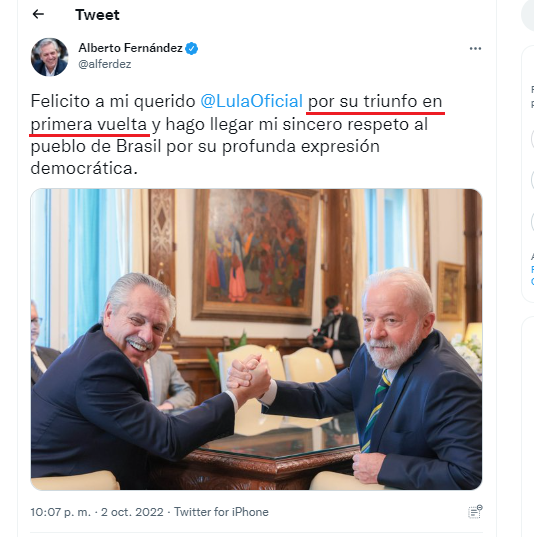
Task: Open the three-dot more options menu
Action: click(x=475, y=49)
